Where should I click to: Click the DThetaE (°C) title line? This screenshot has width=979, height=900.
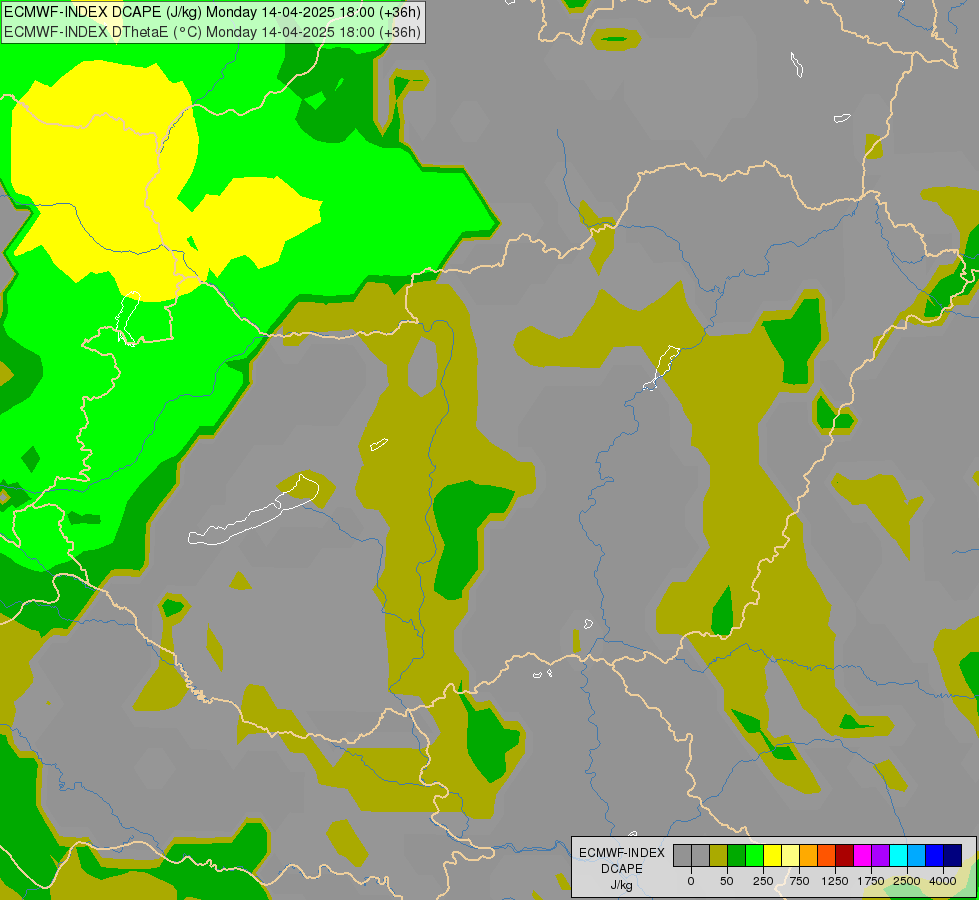click(212, 32)
